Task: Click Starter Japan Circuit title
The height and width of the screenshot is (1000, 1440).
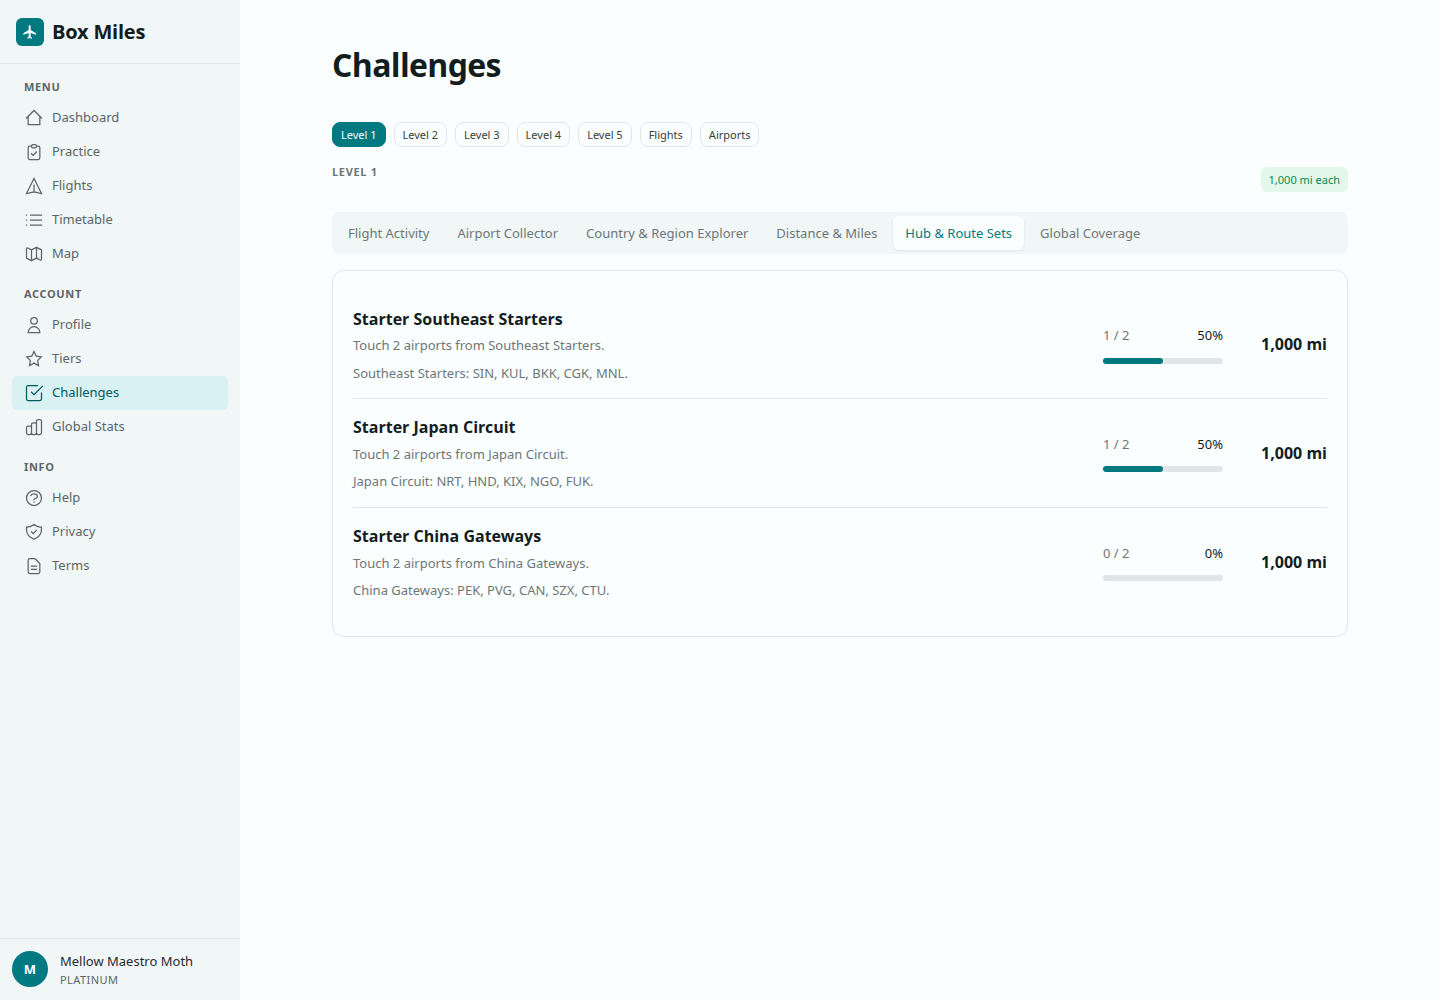Action: pyautogui.click(x=434, y=427)
